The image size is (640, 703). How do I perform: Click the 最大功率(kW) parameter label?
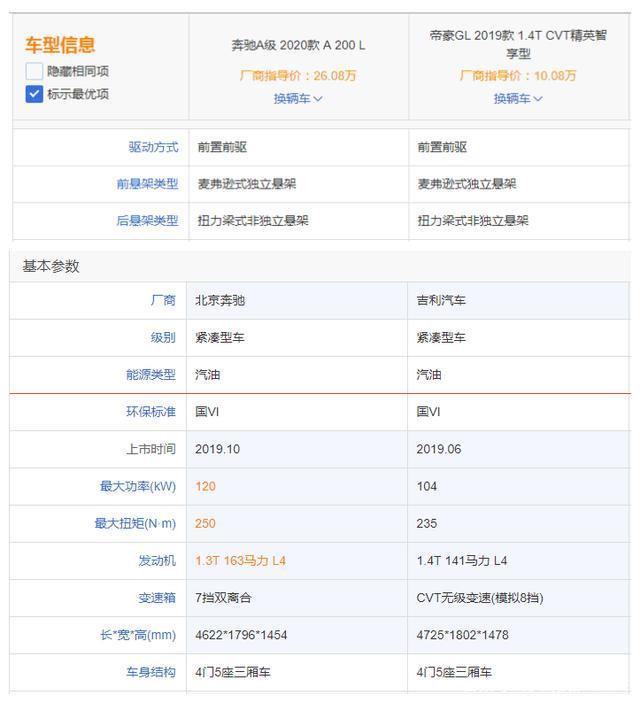138,486
